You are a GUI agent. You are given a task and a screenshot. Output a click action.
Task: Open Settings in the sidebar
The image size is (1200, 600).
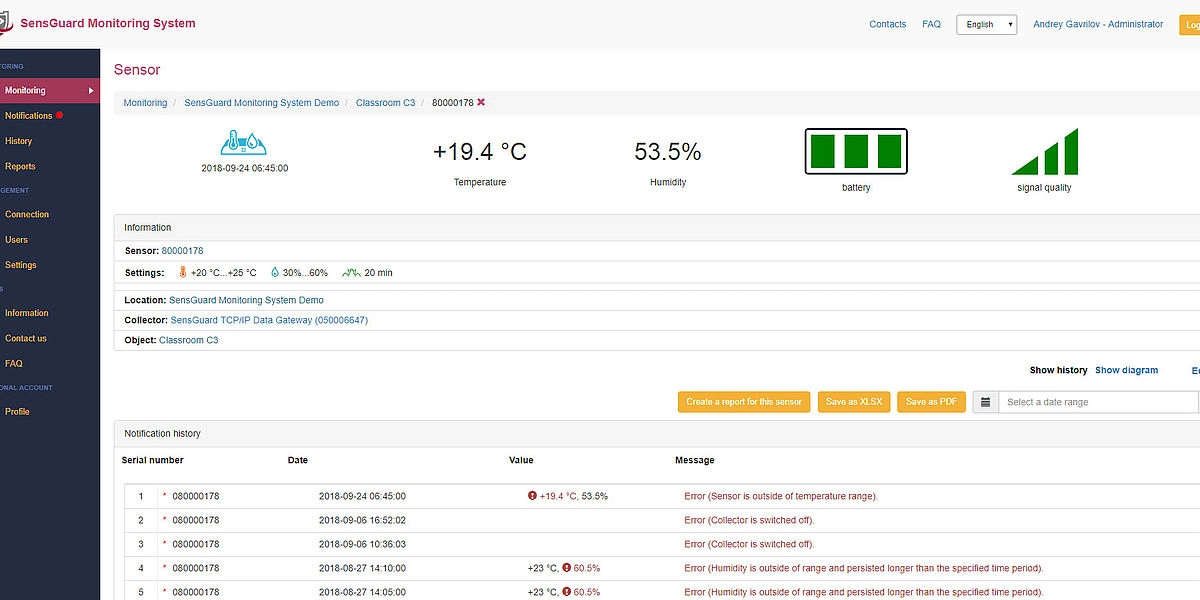pos(20,265)
